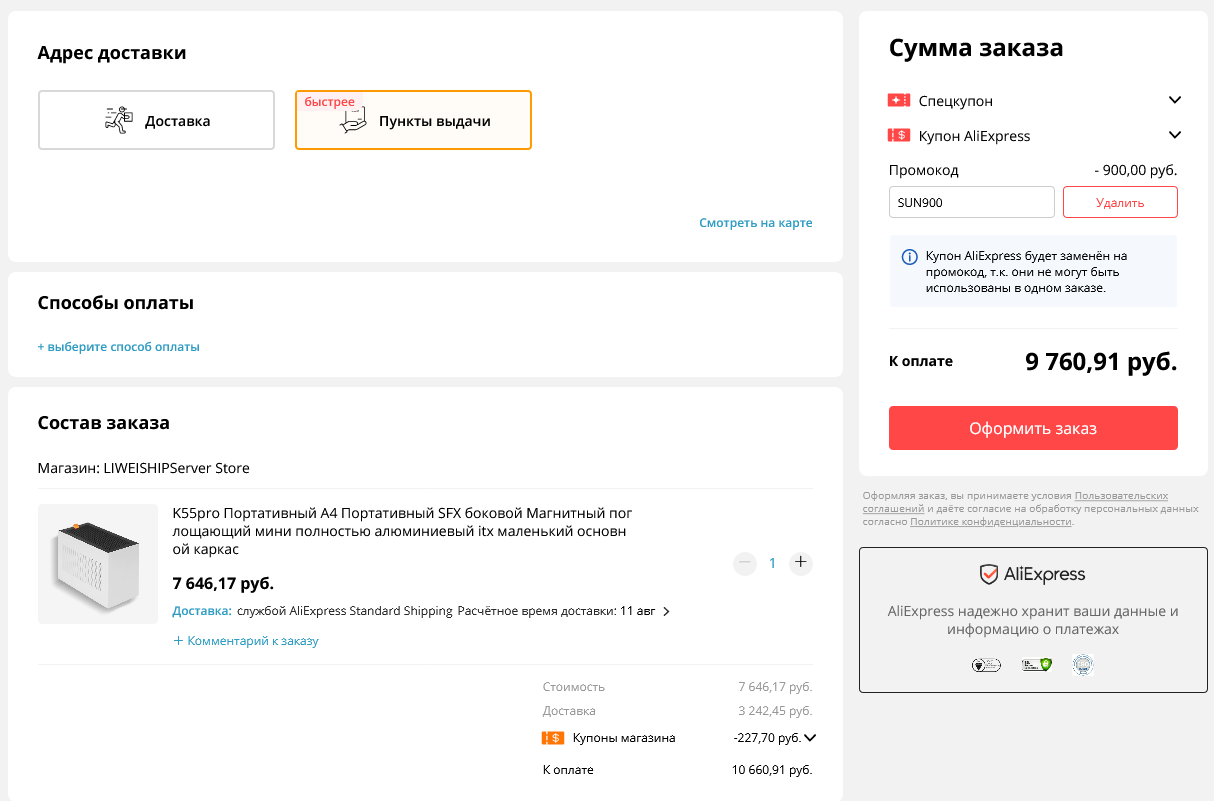Screen dimensions: 1214x801
Task: Click the red Спецкупон coupon icon
Action: (x=898, y=101)
